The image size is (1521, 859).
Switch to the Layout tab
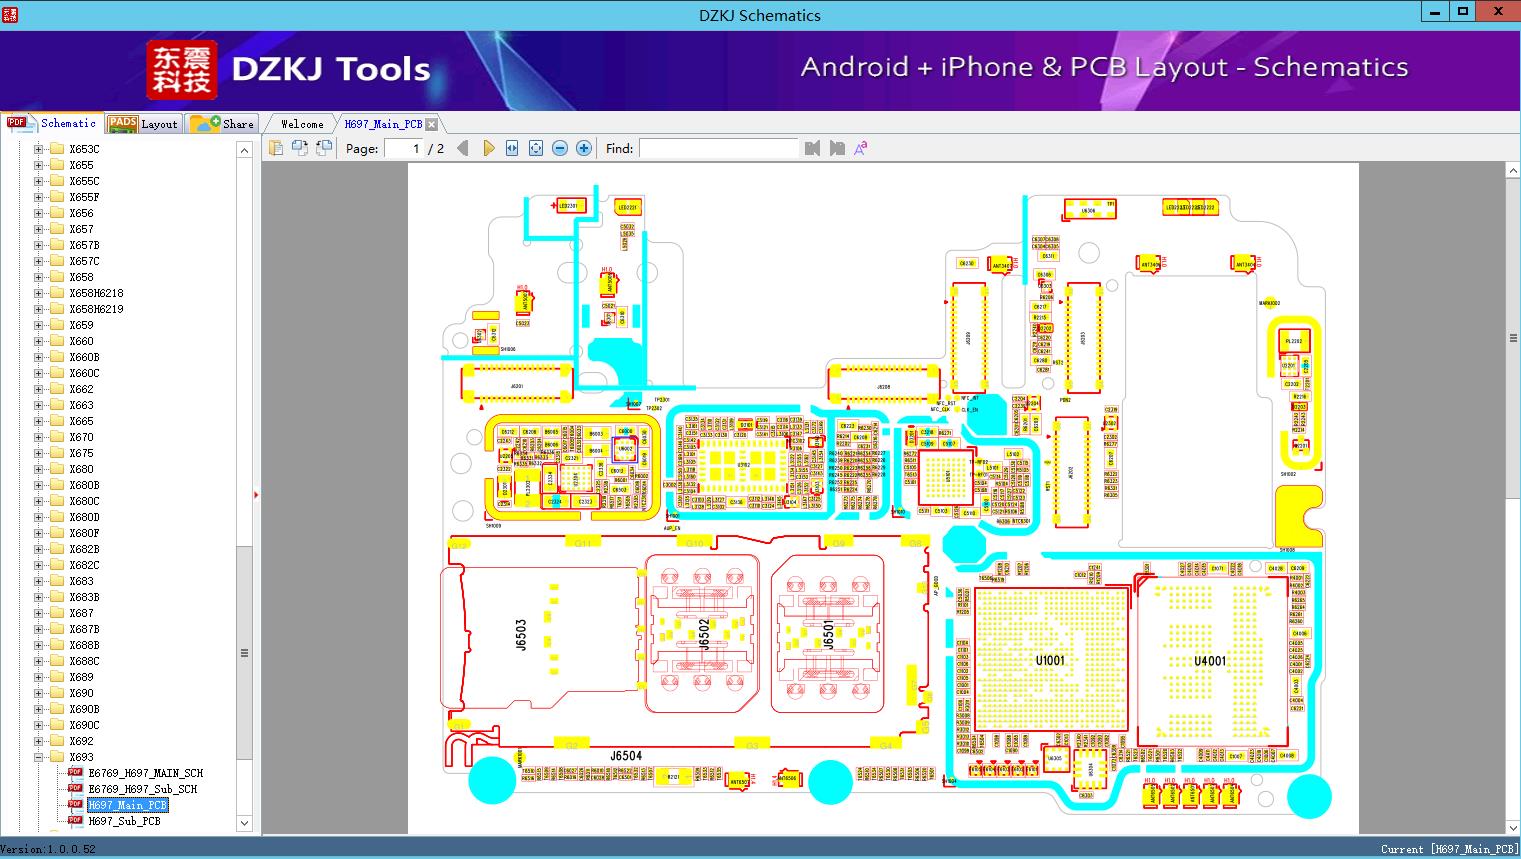[143, 124]
